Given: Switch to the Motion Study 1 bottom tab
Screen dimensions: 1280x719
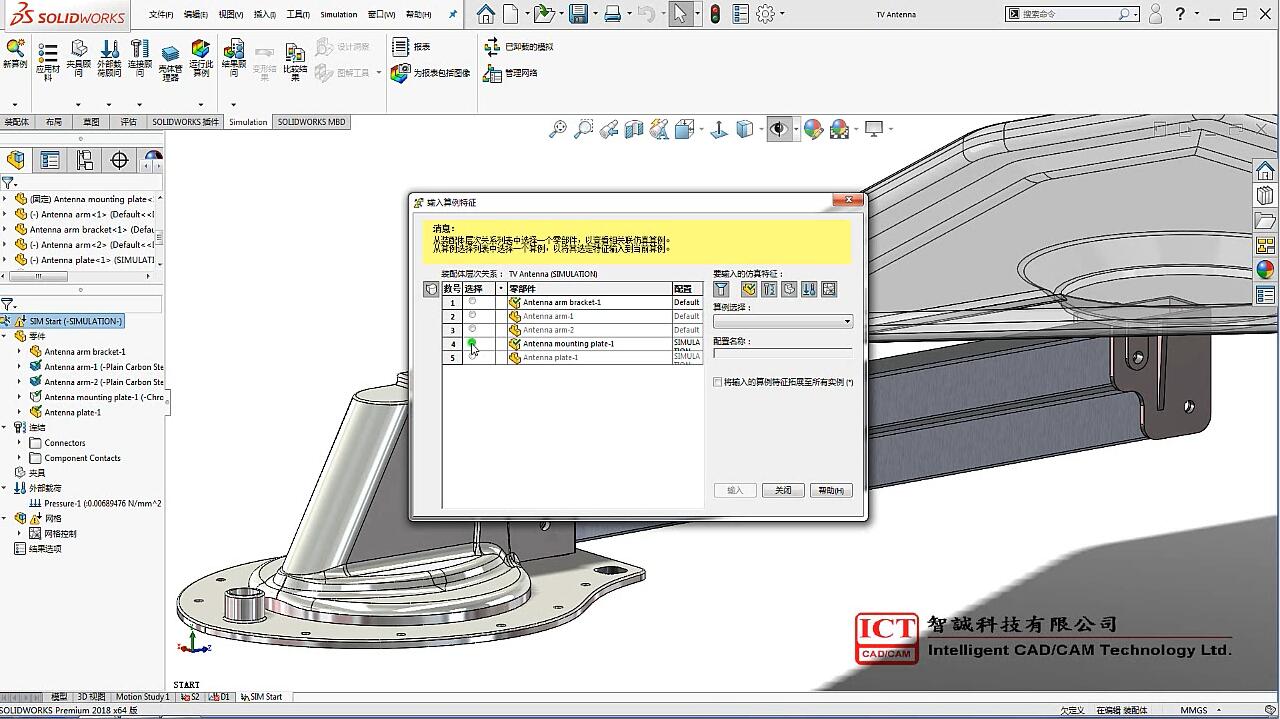Looking at the screenshot, I should click(142, 697).
